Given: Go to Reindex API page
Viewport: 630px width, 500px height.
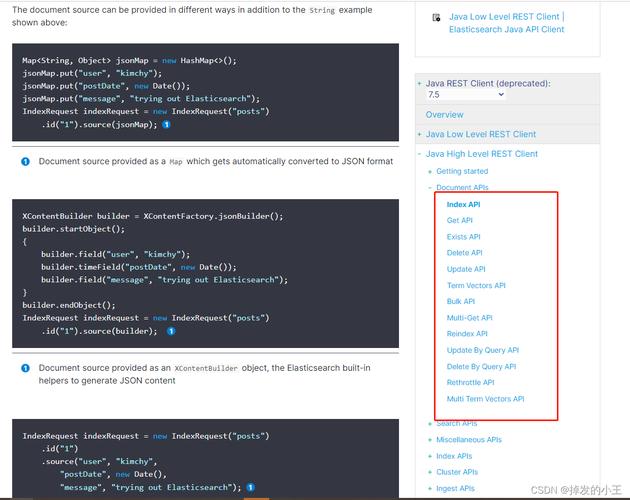Looking at the screenshot, I should pos(467,334).
